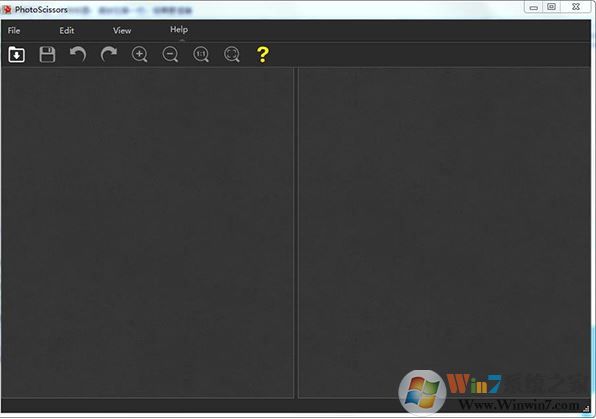Redo with the forward arrow icon
This screenshot has width=596, height=419.
109,54
